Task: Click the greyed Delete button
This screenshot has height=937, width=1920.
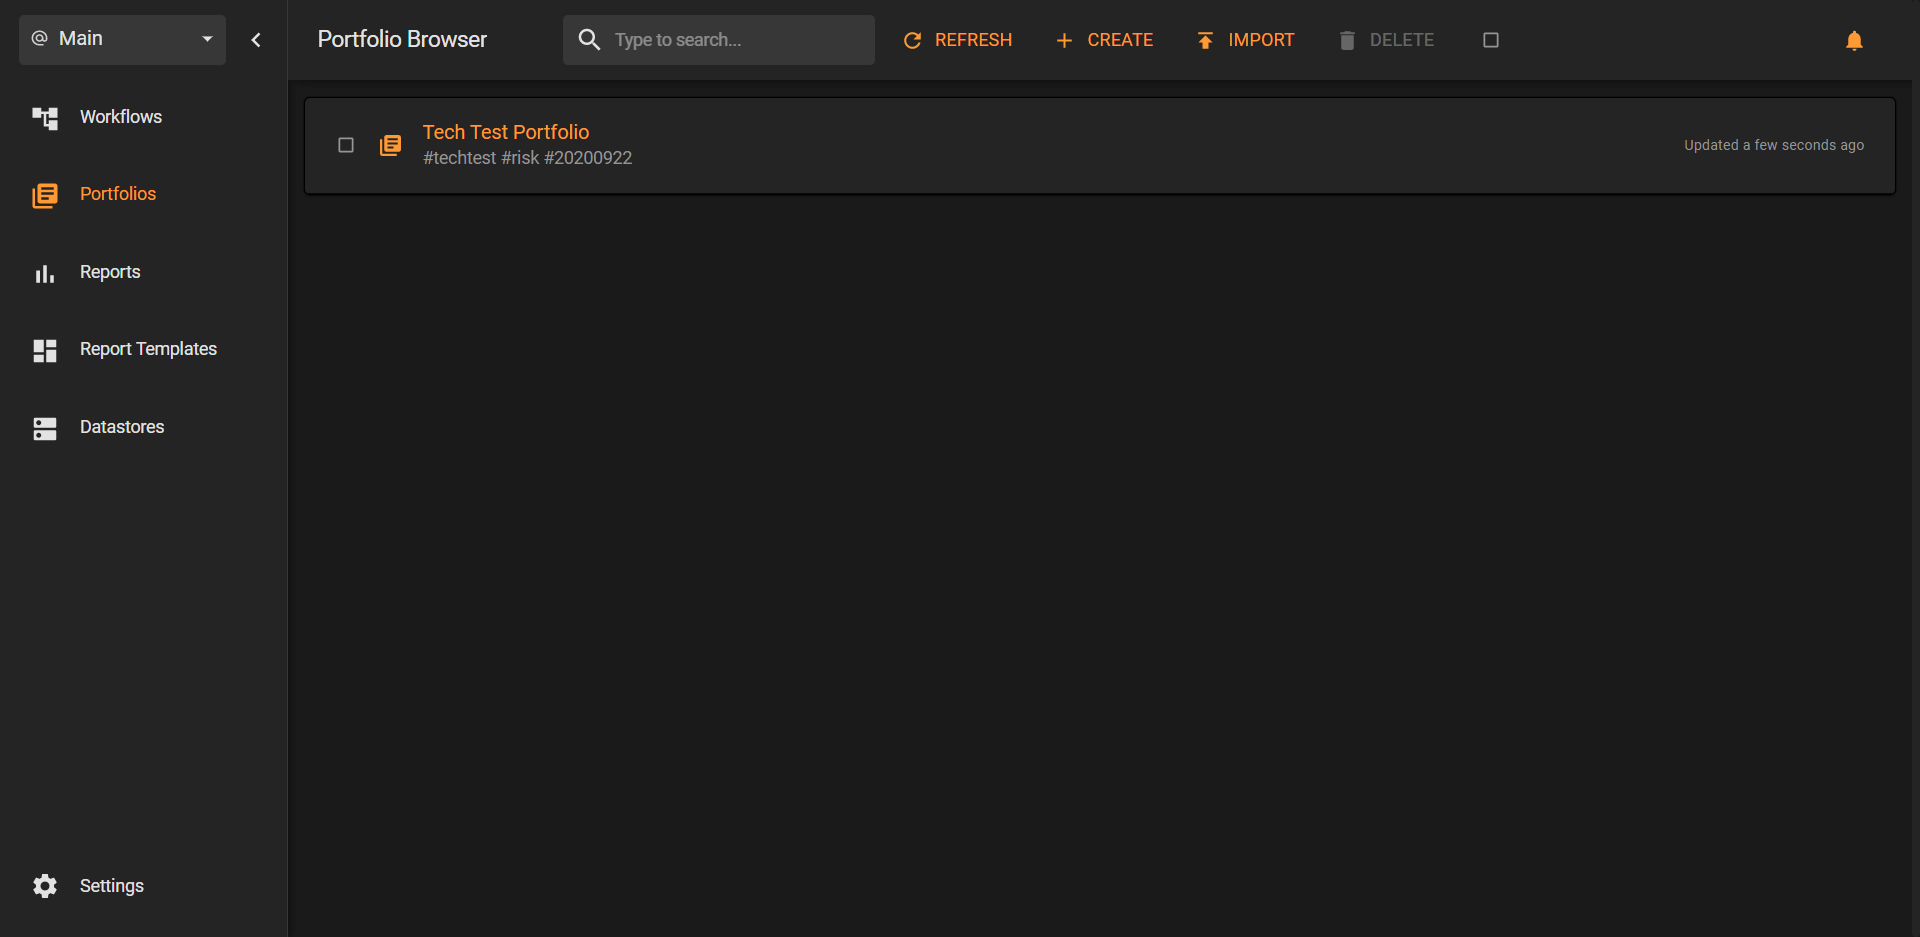Action: (1386, 40)
